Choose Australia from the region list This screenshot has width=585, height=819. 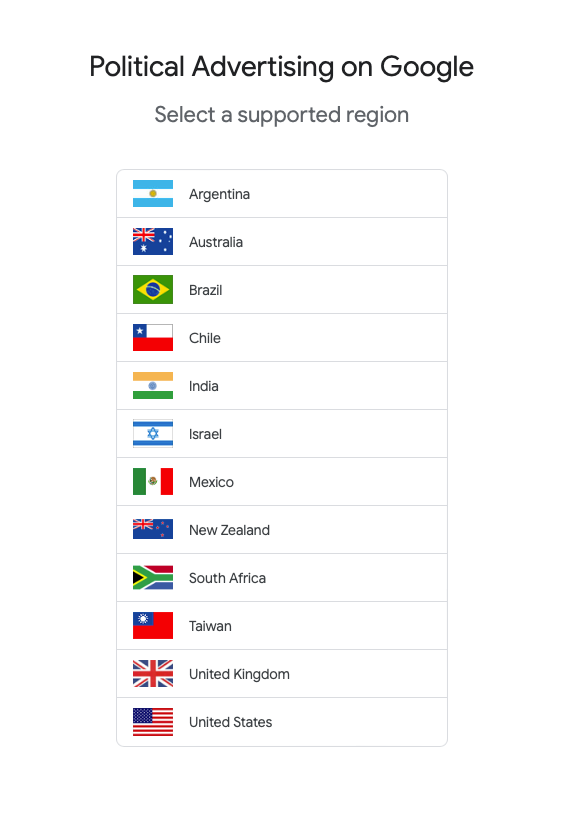point(282,242)
